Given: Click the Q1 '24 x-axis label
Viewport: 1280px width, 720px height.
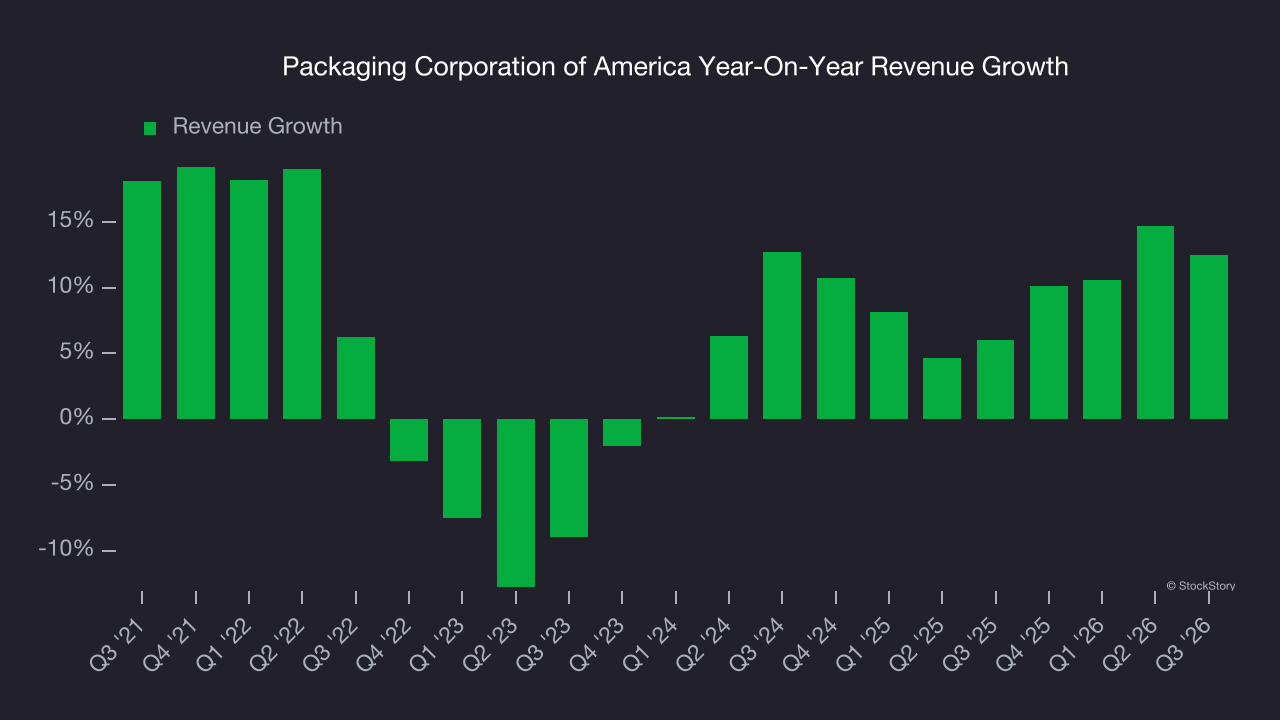Looking at the screenshot, I should click(650, 645).
